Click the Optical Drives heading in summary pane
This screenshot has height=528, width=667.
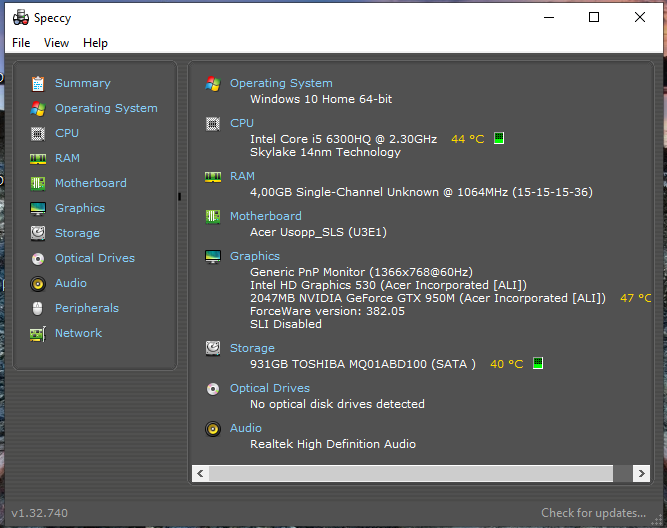coord(269,389)
